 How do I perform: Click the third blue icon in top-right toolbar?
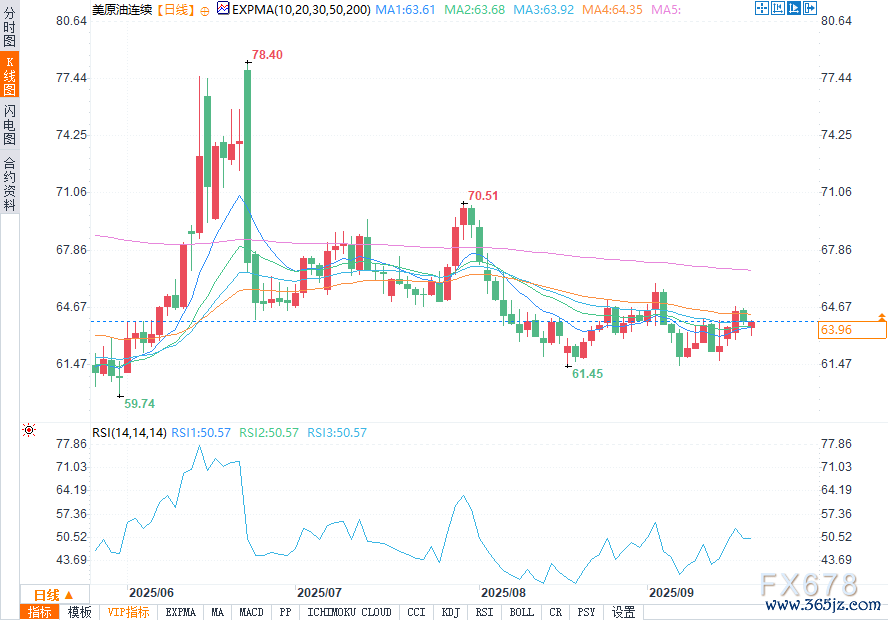793,9
